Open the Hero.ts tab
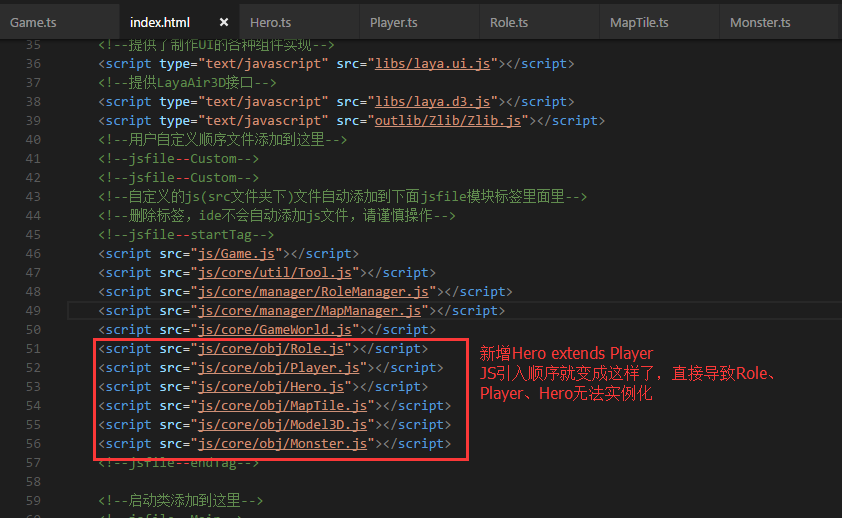The width and height of the screenshot is (842, 518). click(271, 22)
